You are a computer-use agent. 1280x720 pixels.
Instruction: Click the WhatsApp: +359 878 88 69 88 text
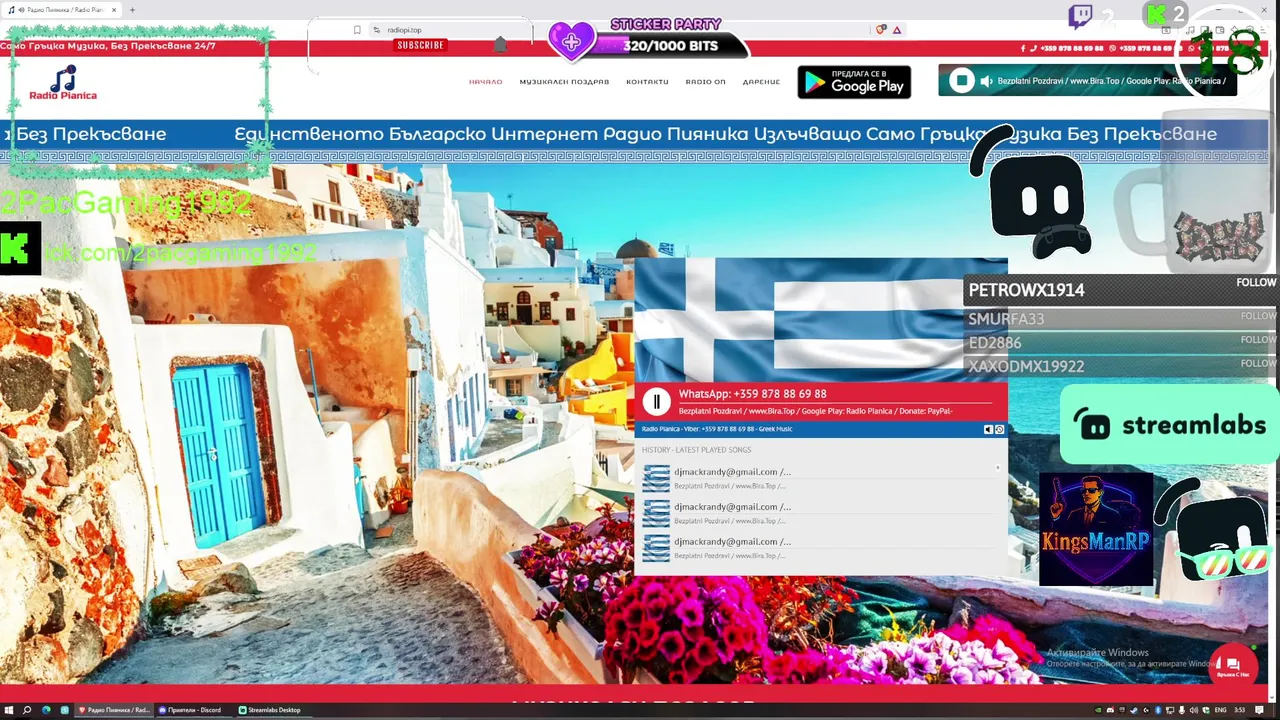752,394
